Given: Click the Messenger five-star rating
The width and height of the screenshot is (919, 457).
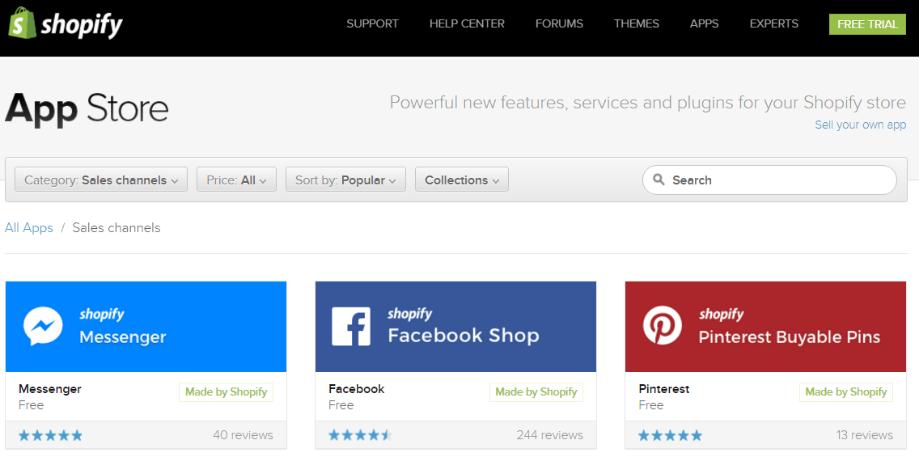Looking at the screenshot, I should point(50,435).
